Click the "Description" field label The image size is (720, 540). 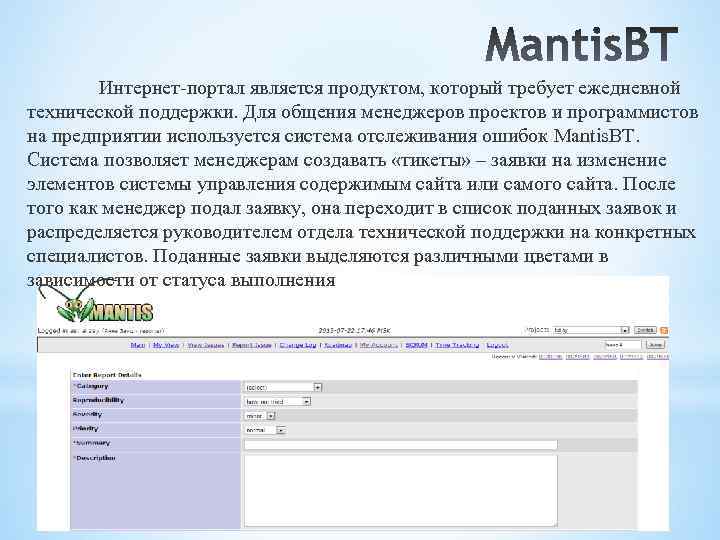tap(94, 458)
